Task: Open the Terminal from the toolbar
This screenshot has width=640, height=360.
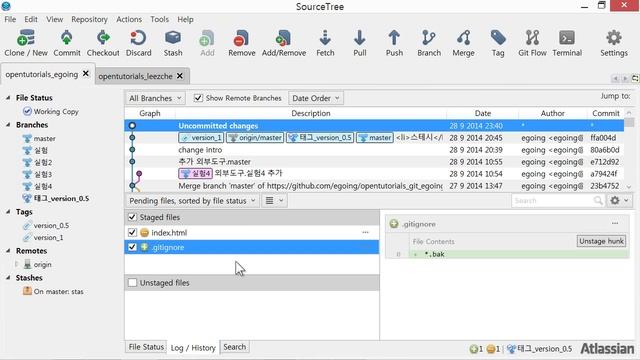Action: click(x=567, y=38)
